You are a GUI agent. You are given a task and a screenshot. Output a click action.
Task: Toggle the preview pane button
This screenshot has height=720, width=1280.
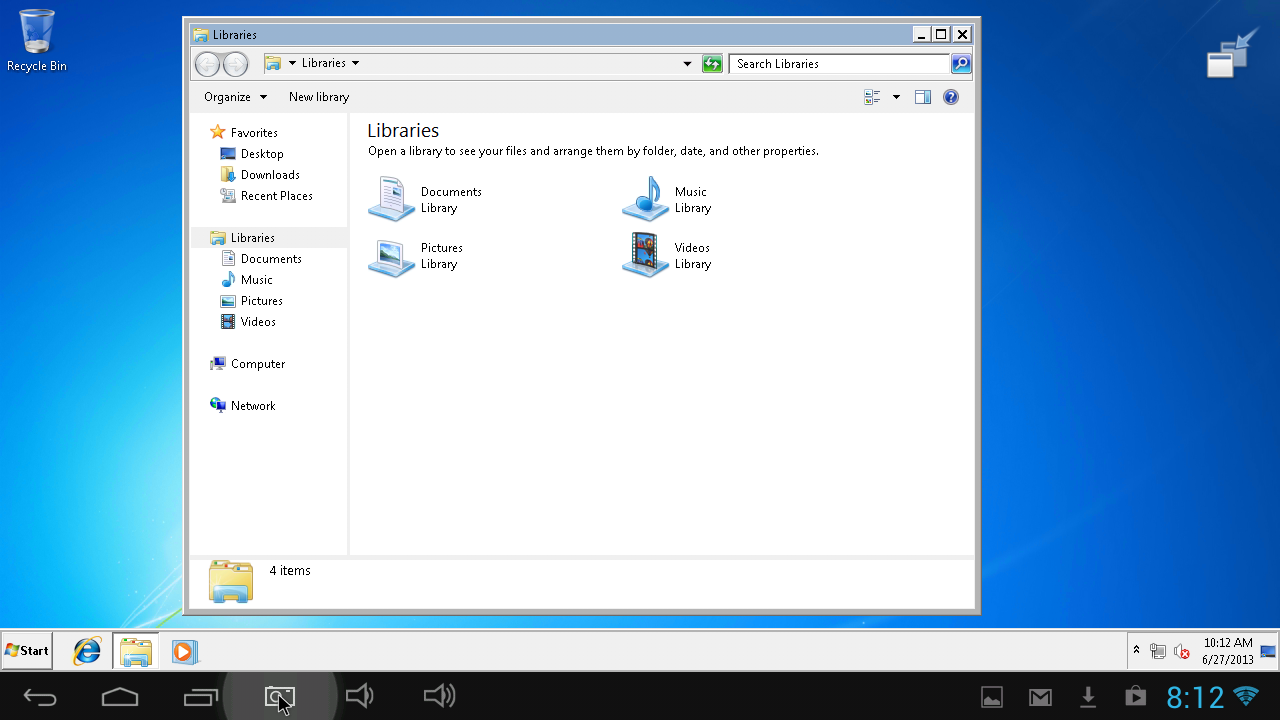[x=923, y=97]
